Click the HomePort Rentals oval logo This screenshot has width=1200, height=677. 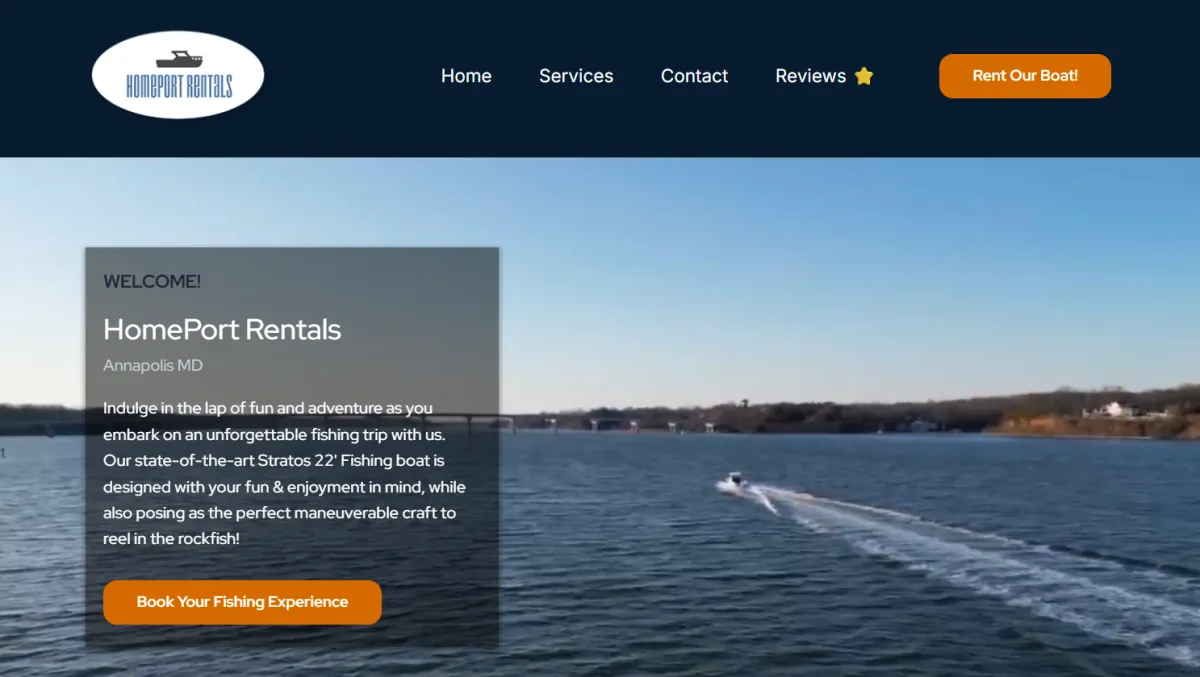pos(178,75)
